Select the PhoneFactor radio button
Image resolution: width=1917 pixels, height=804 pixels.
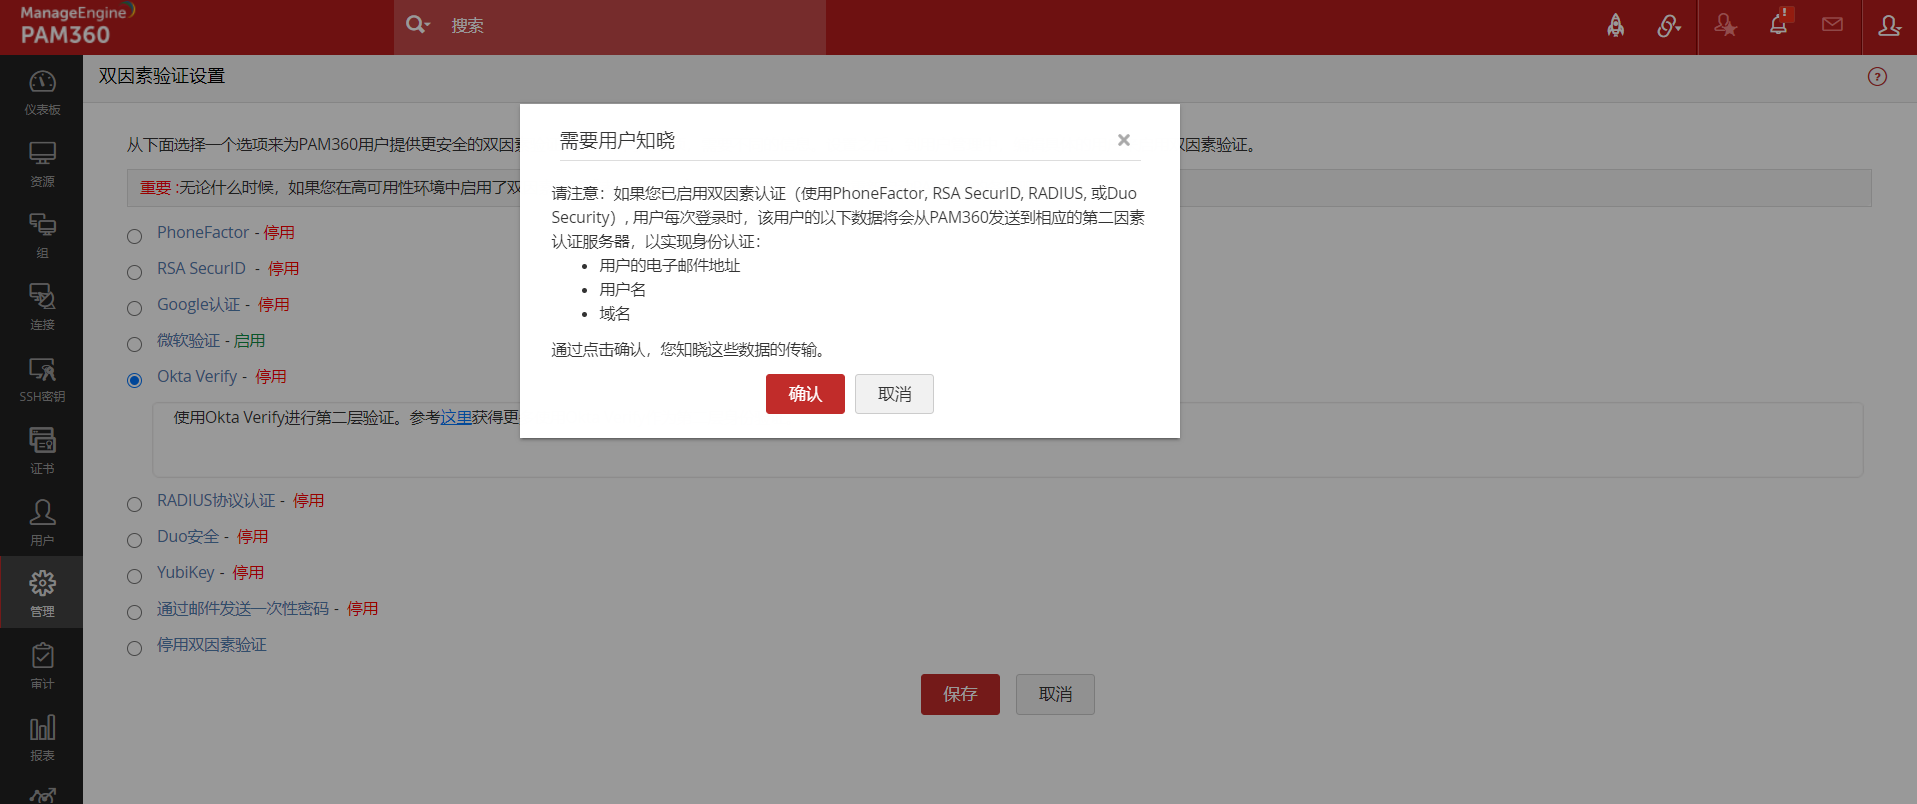click(x=135, y=236)
